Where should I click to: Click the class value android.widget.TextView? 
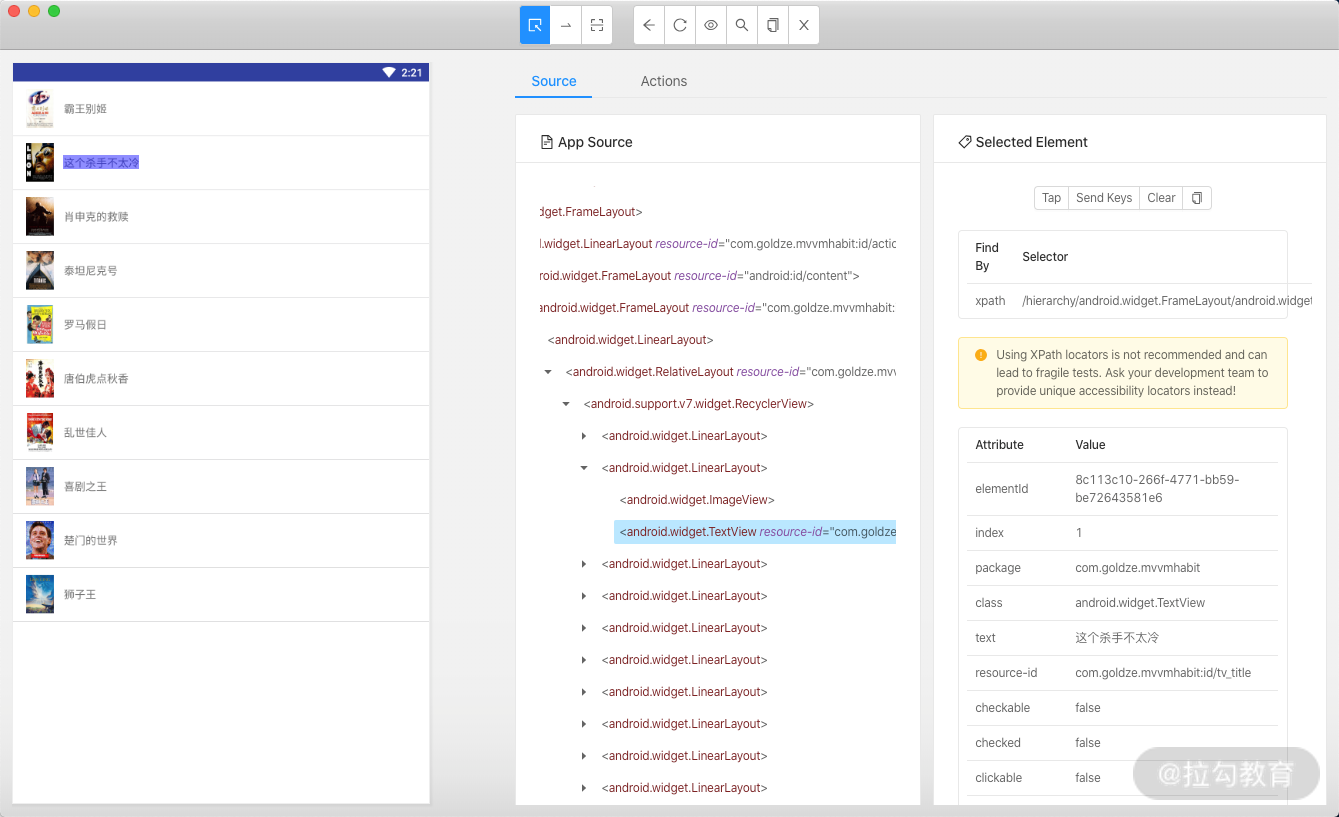(1140, 603)
